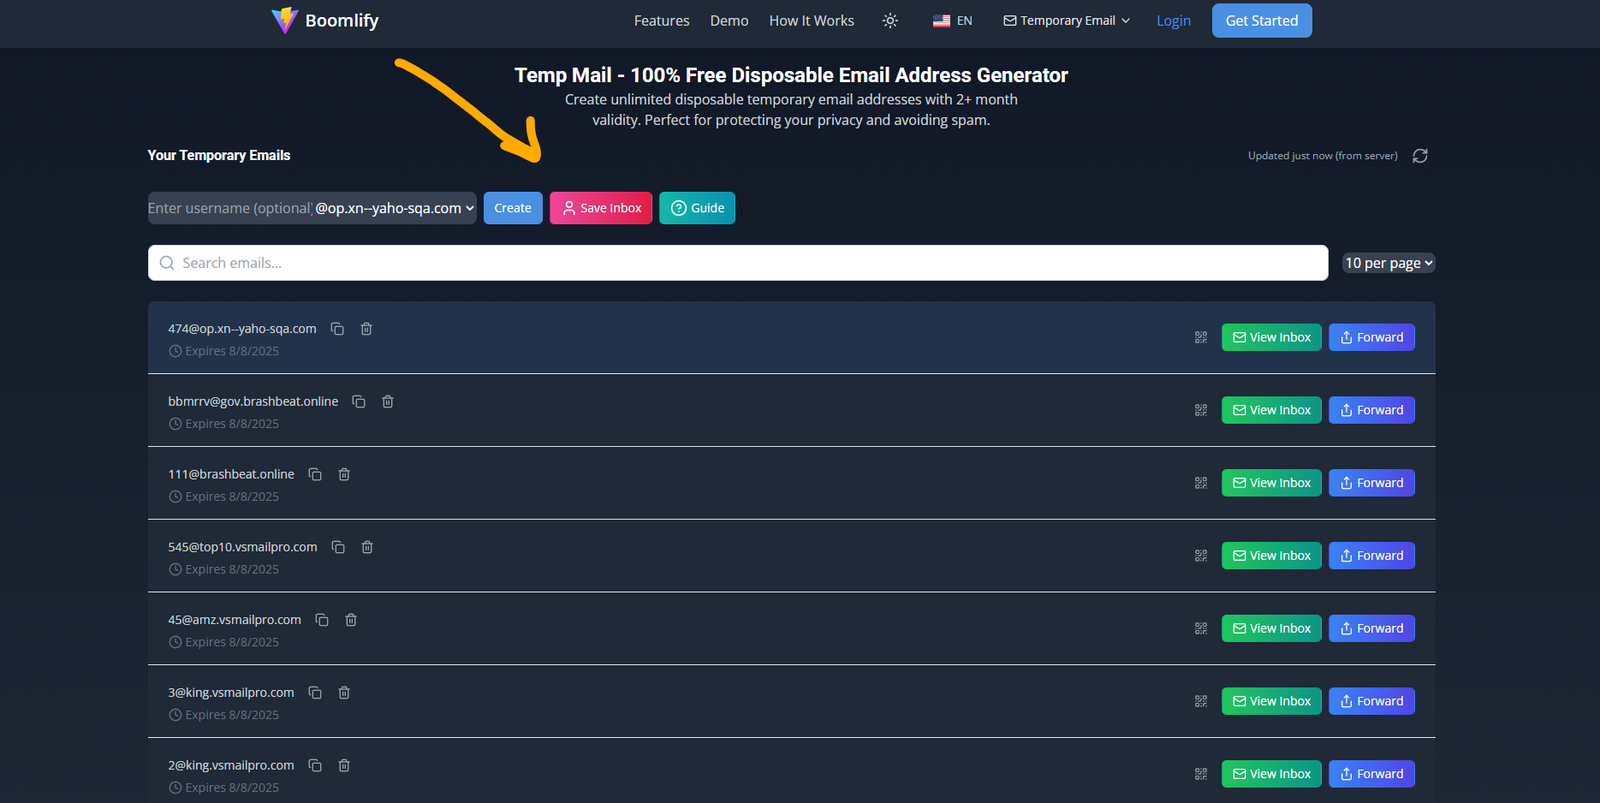
Task: Select the 45@amz.vsmailpro.com address text
Action: (234, 620)
